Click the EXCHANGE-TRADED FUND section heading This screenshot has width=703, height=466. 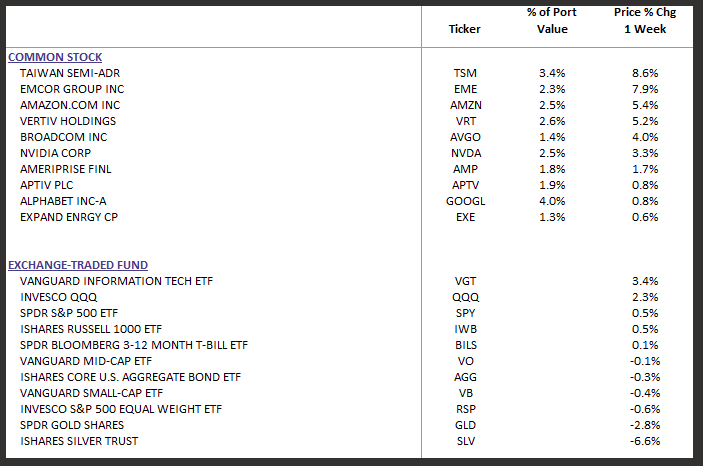pos(78,265)
